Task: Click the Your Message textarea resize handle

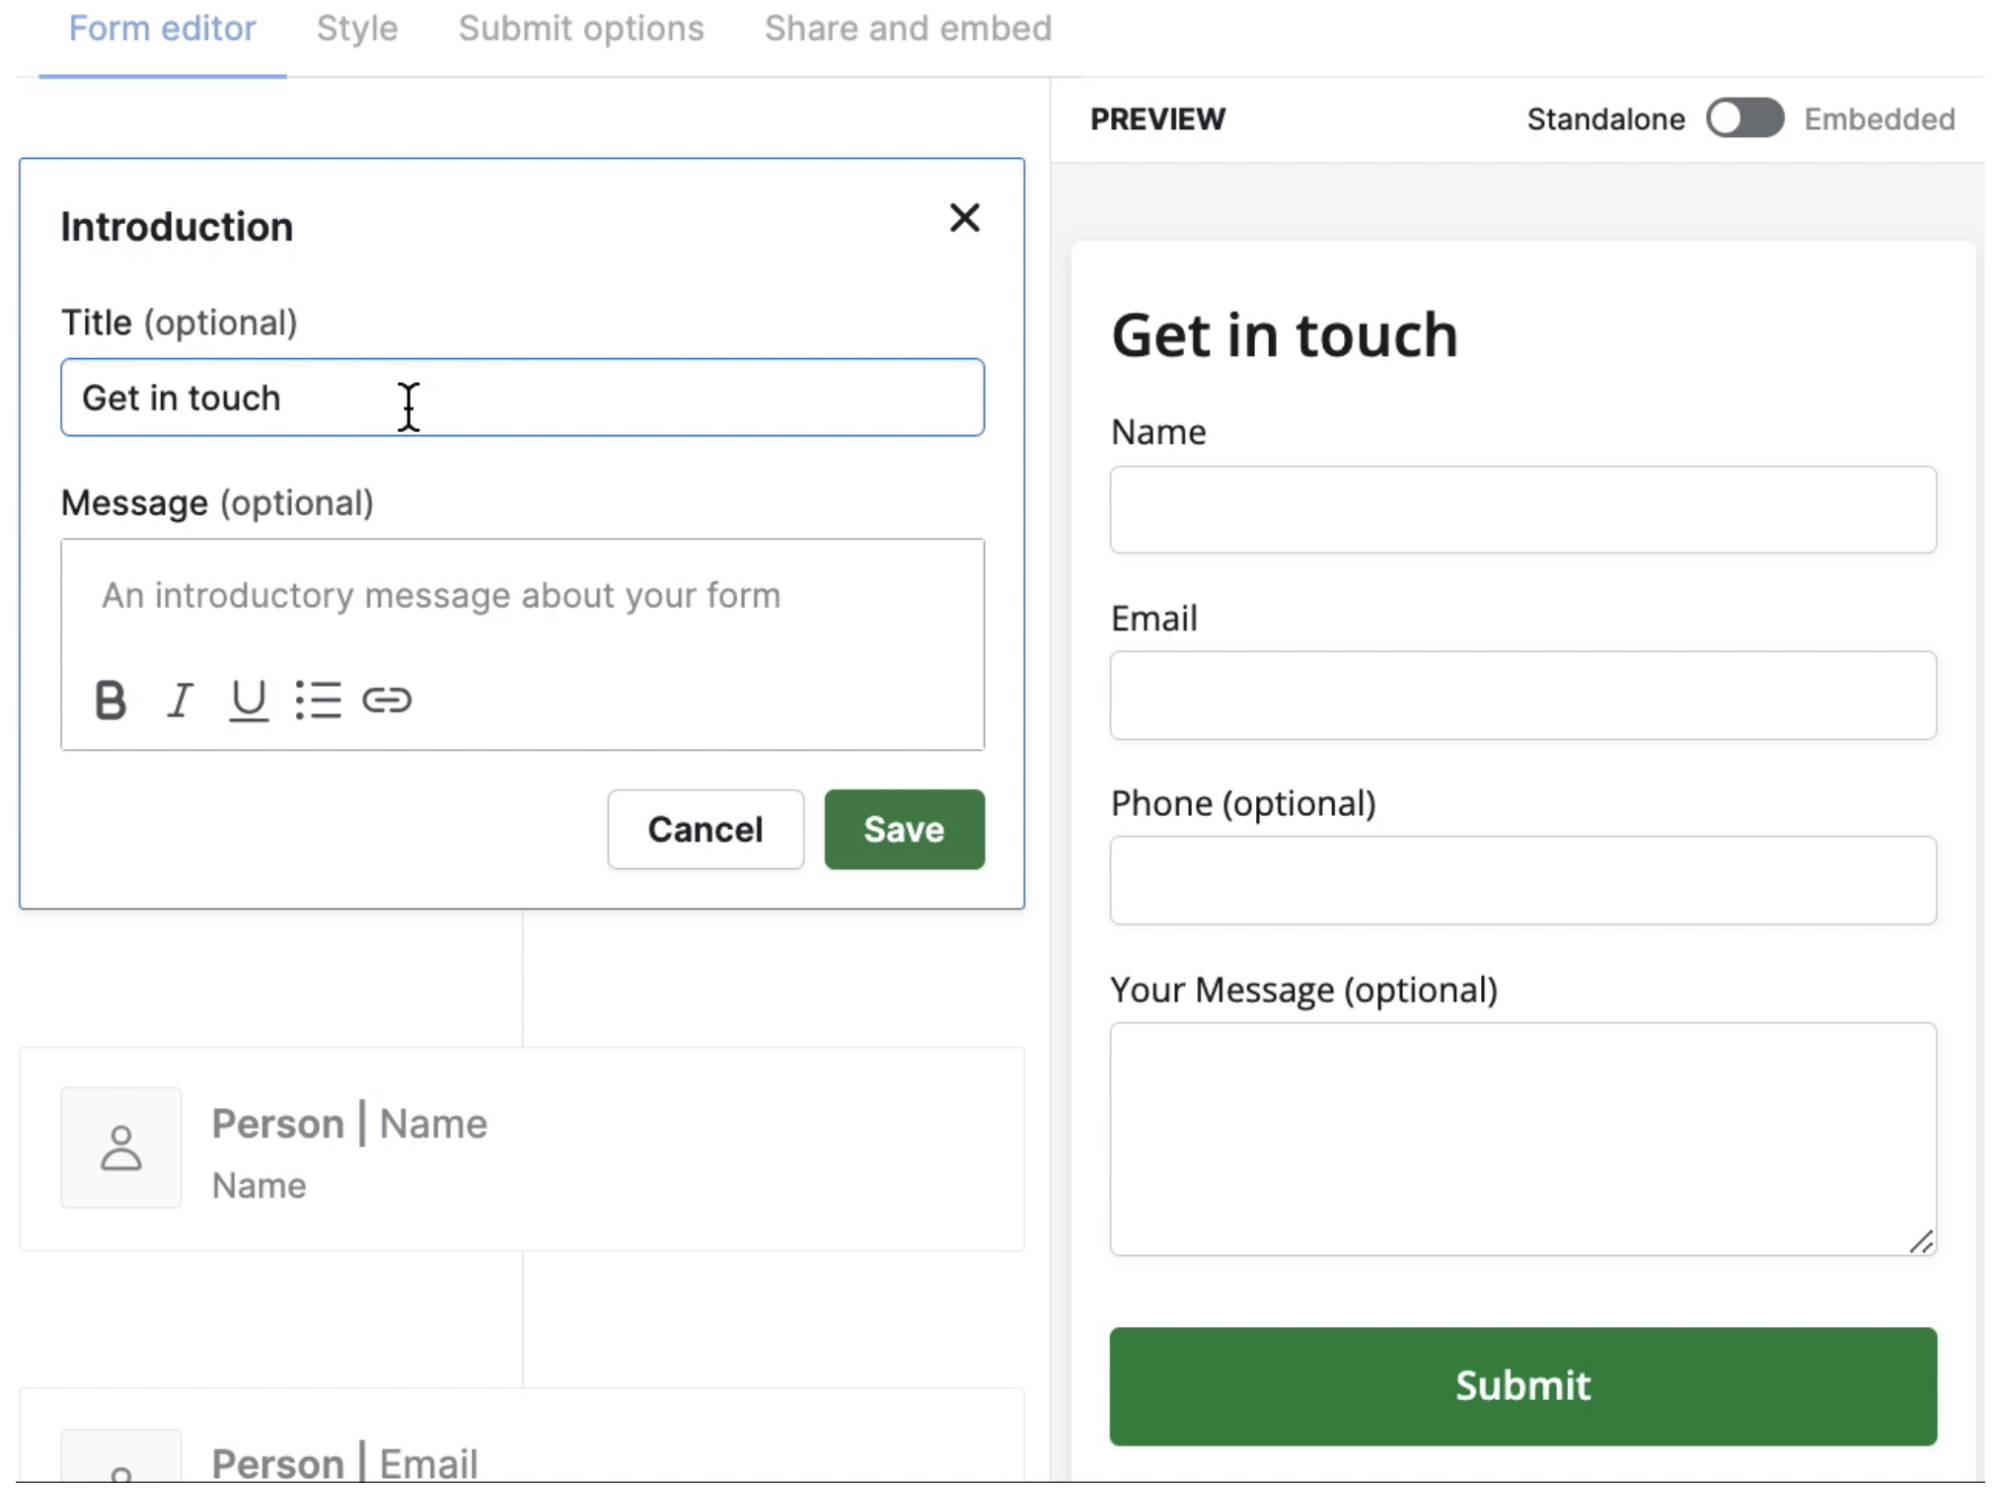Action: [1922, 1242]
